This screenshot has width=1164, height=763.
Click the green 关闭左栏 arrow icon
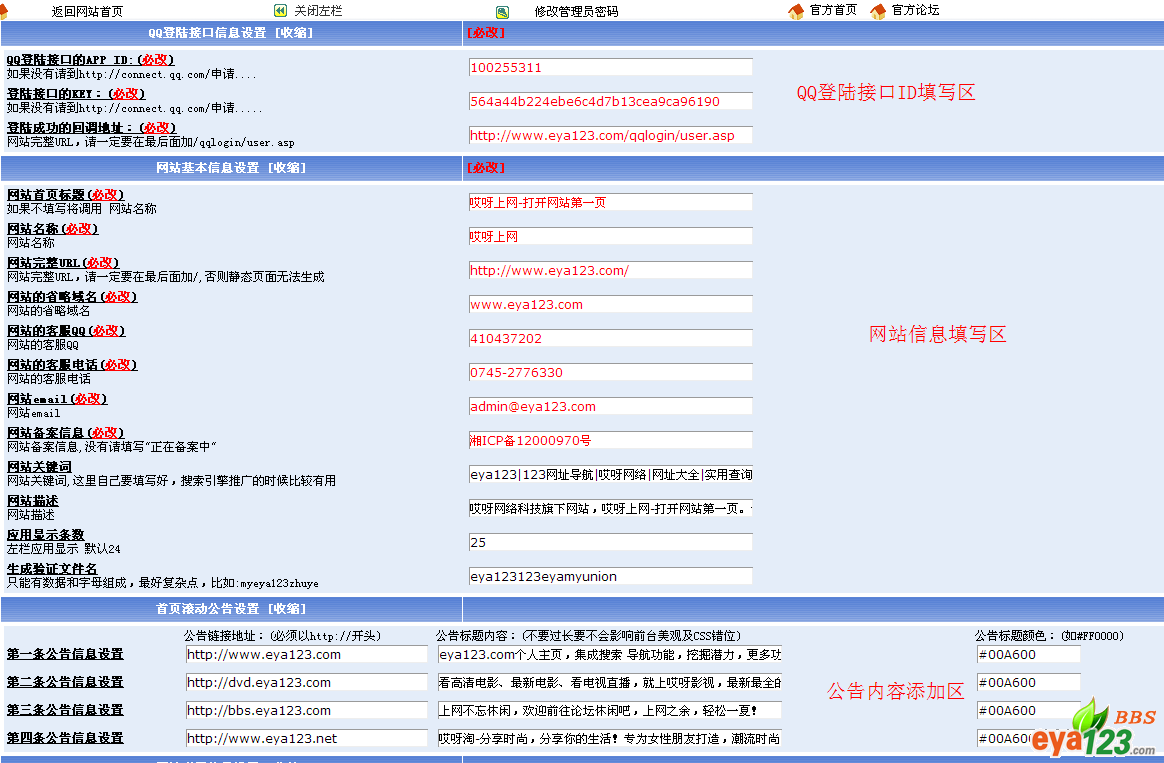[280, 11]
